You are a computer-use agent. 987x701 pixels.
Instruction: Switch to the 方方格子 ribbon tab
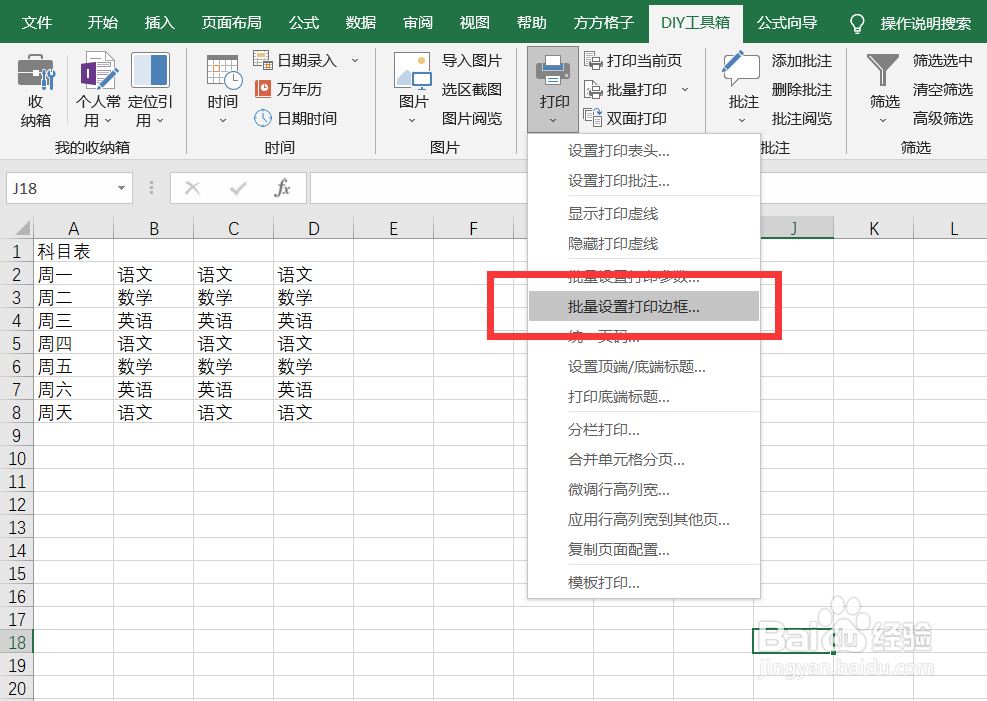coord(603,22)
